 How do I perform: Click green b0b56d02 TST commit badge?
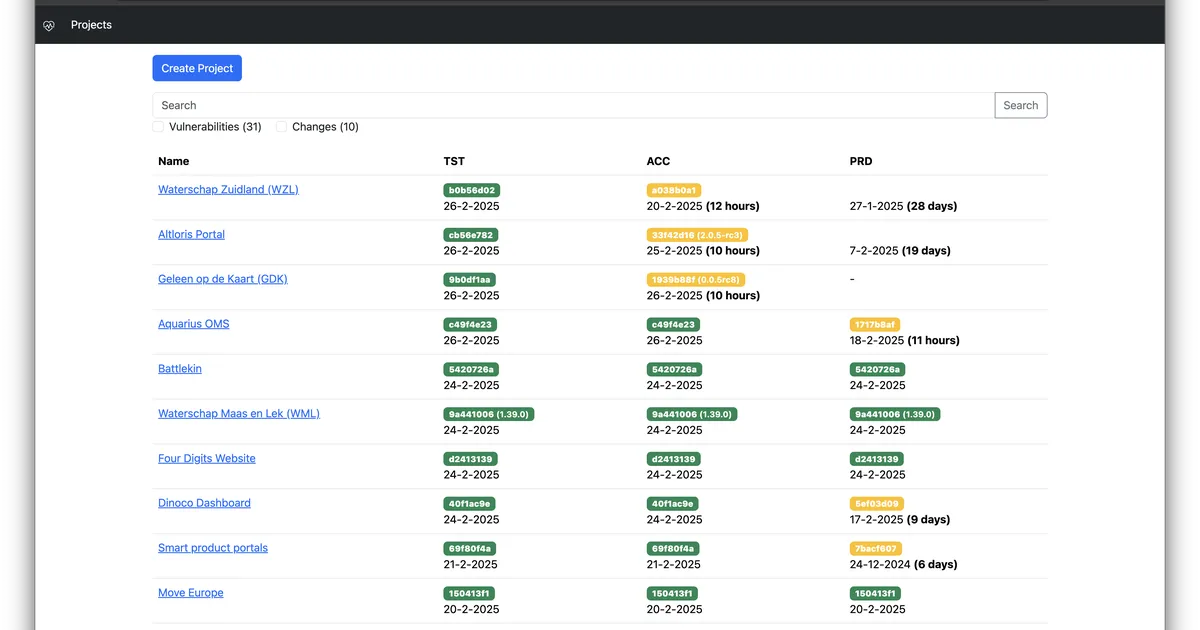[x=471, y=190]
